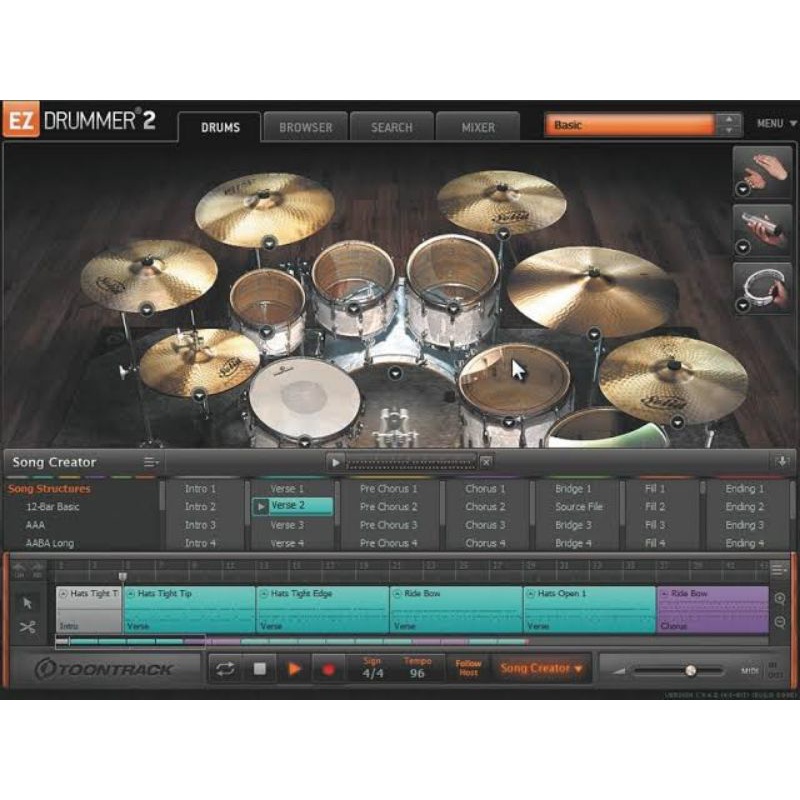Open the Song Creator list menu icon
The width and height of the screenshot is (800, 800).
[x=151, y=462]
